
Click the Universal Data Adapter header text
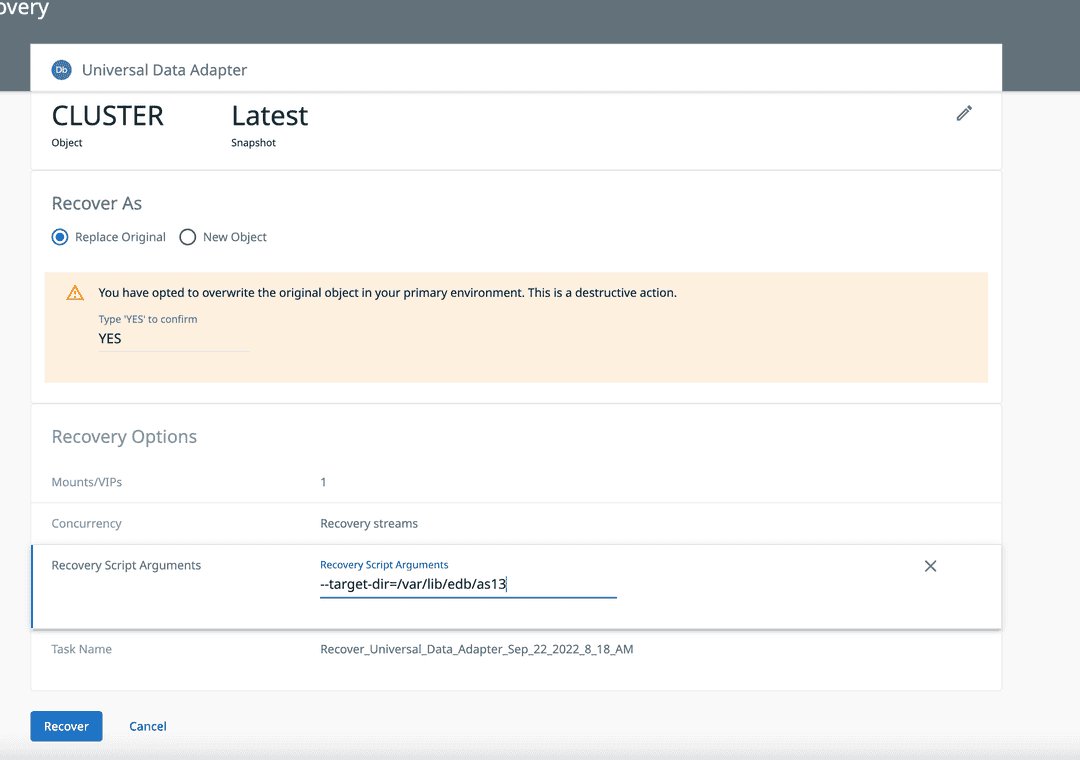164,69
